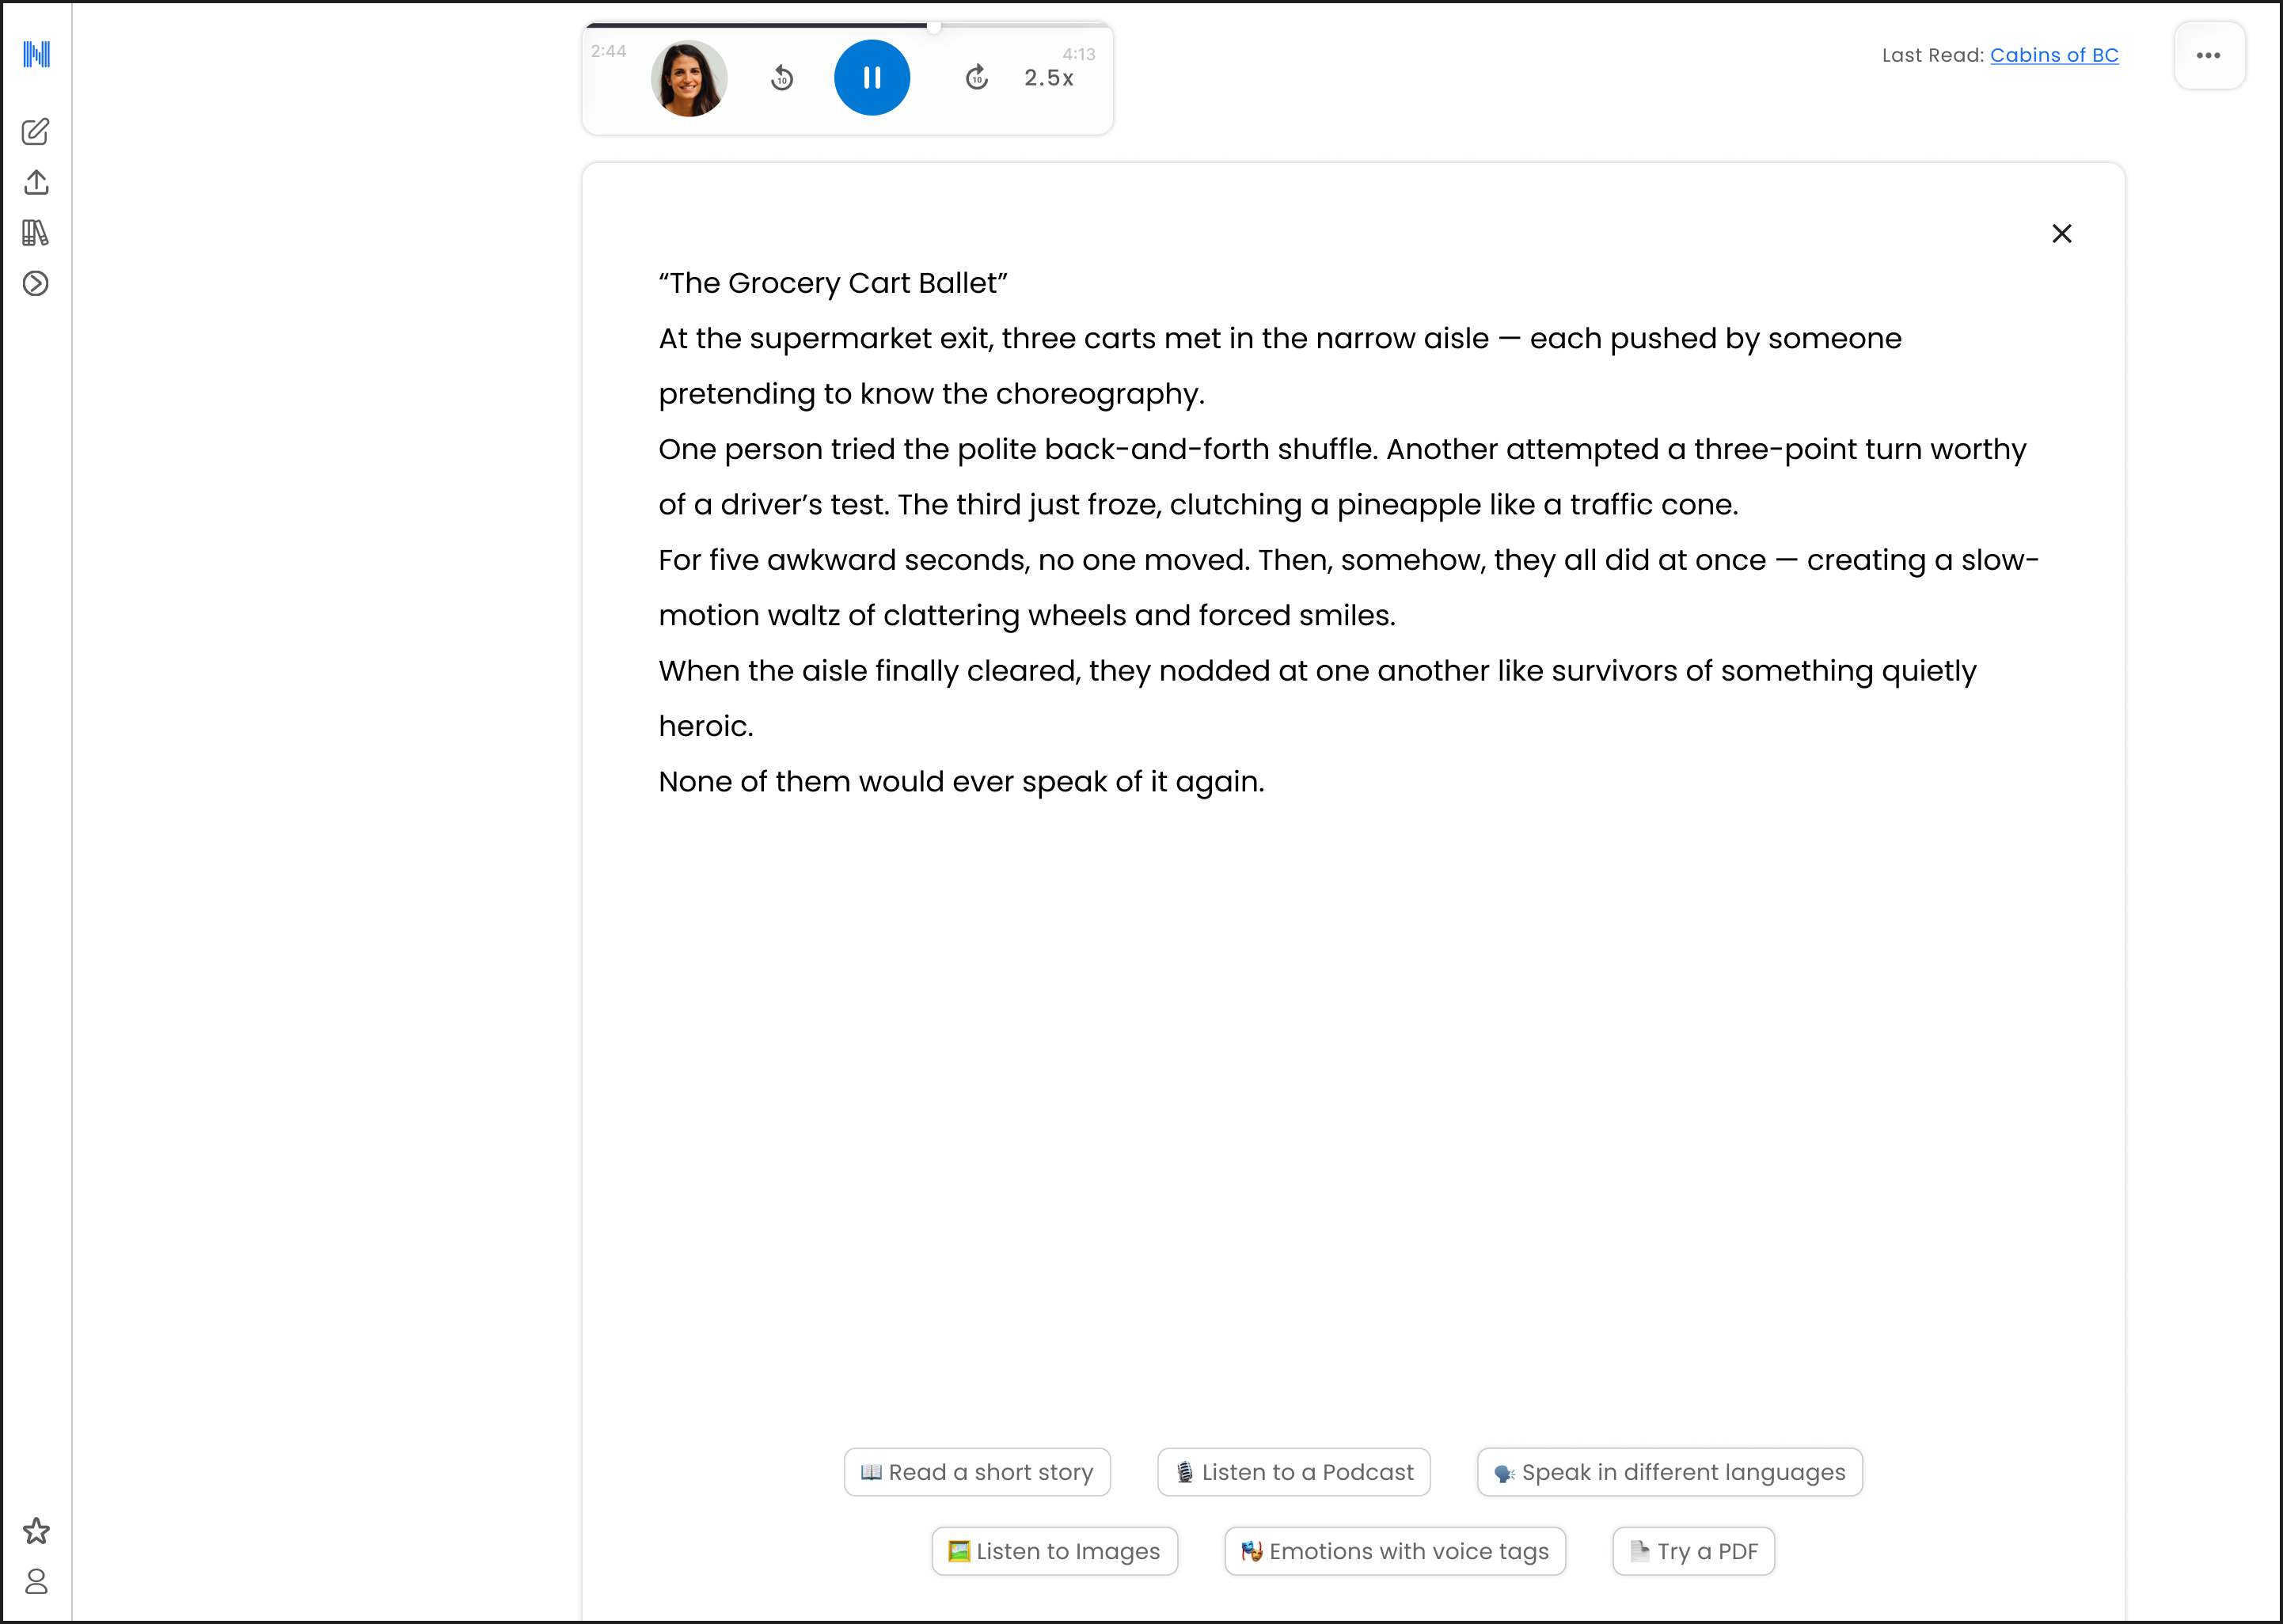Viewport: 2283px width, 1624px height.
Task: Click the upload file icon
Action: tap(36, 182)
